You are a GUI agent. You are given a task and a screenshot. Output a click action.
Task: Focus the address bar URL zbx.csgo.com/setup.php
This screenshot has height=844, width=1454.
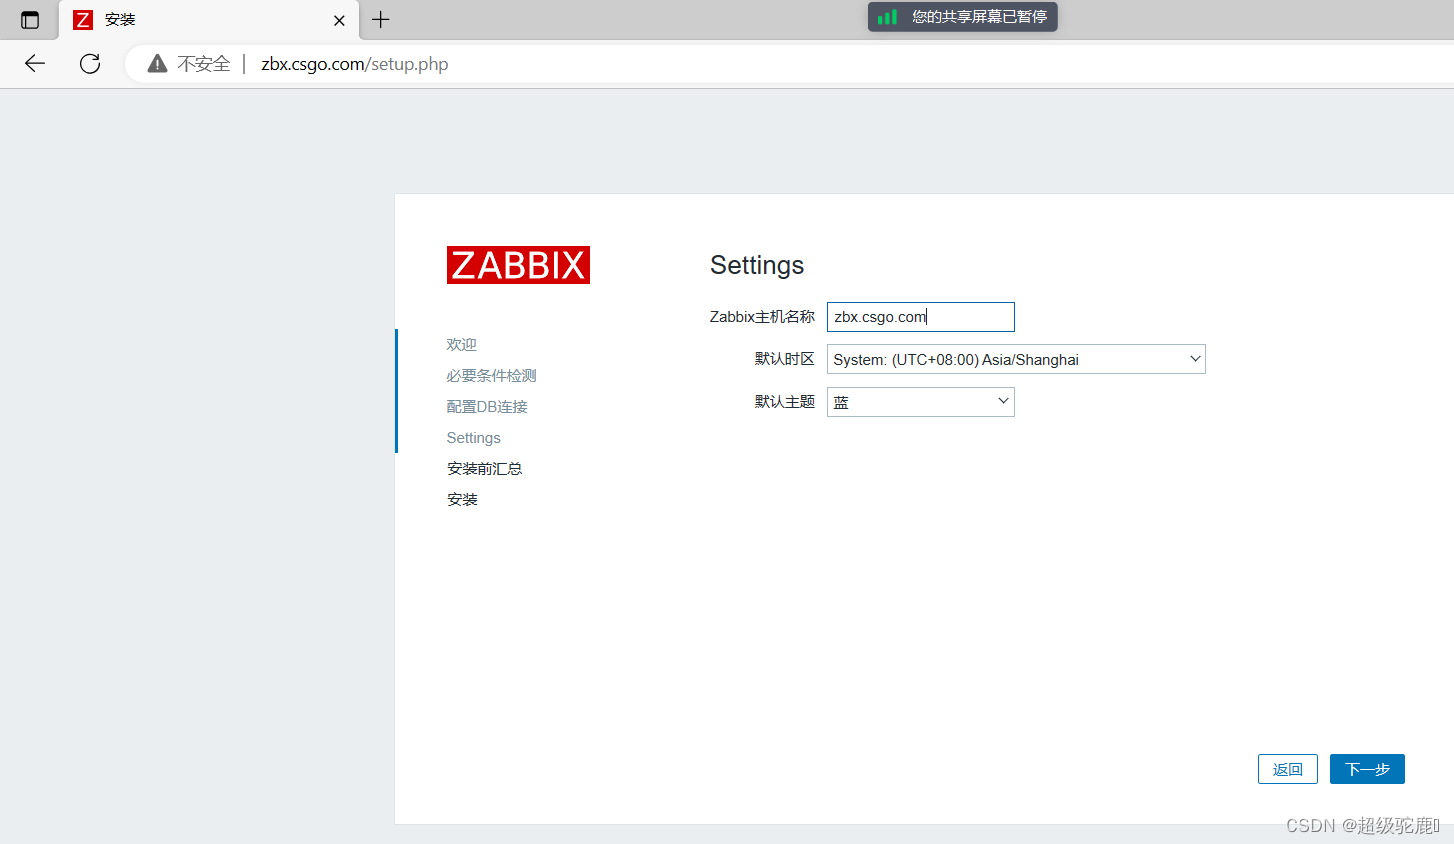[355, 64]
